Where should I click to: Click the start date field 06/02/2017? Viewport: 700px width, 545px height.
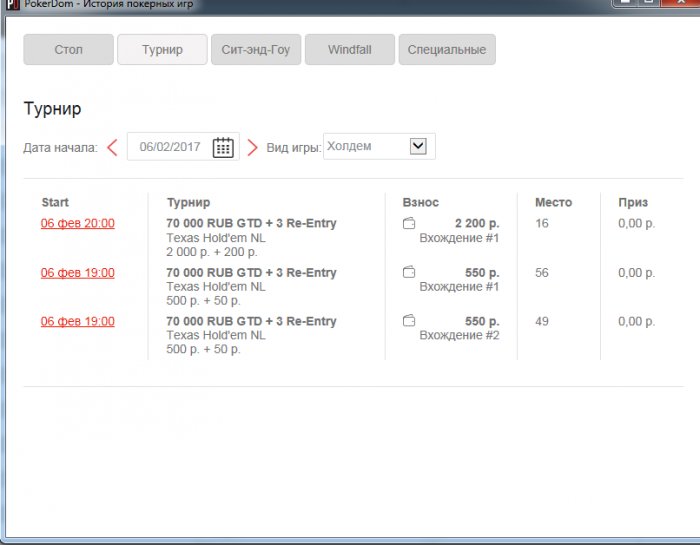click(170, 147)
